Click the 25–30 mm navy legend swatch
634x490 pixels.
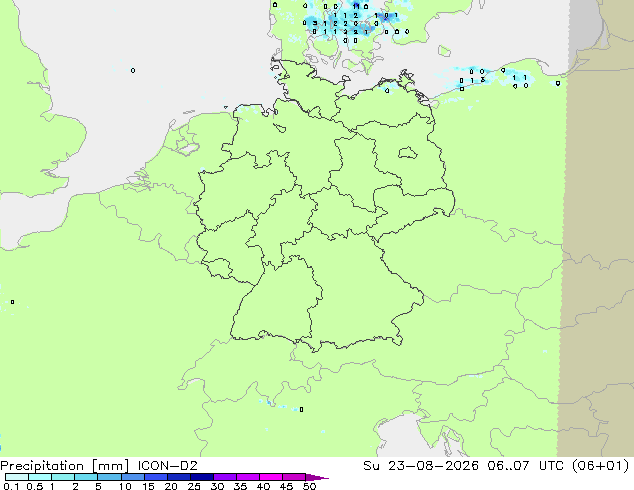point(202,477)
